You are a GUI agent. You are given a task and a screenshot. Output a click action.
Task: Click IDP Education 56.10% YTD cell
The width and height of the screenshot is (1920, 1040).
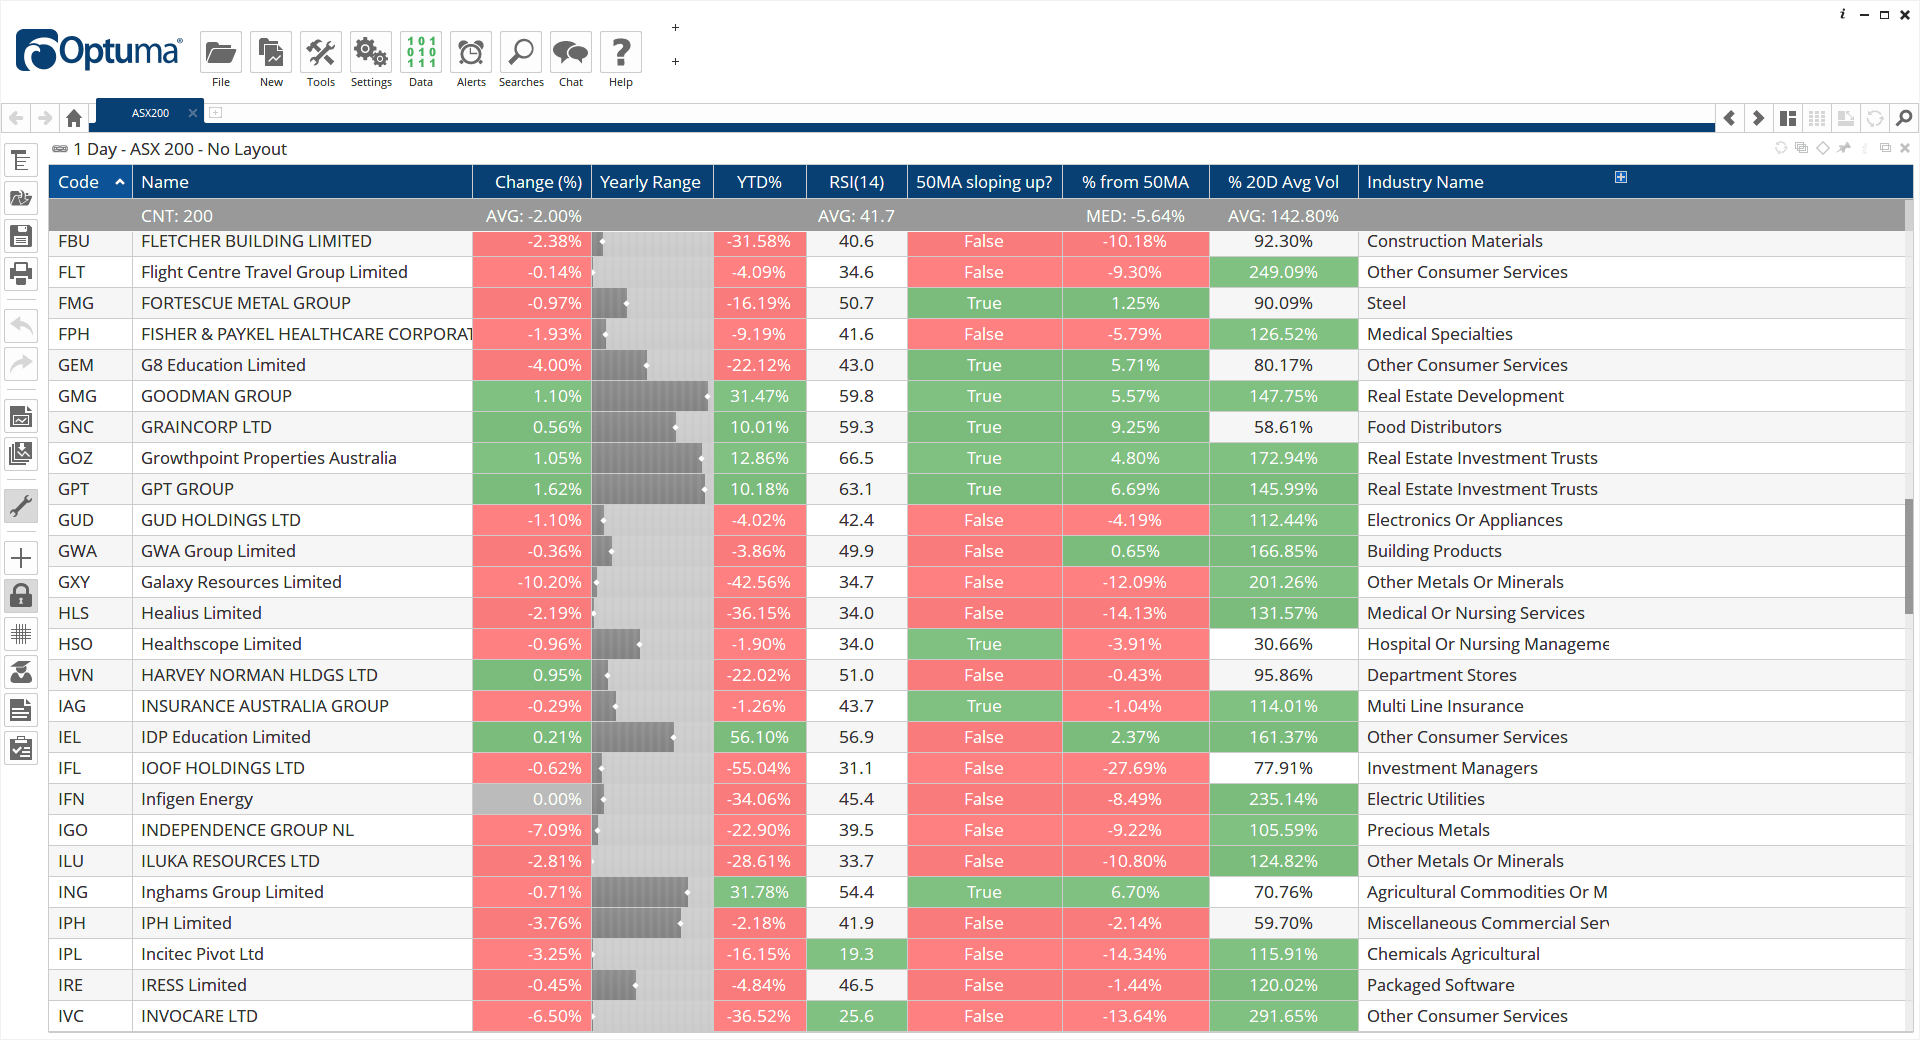click(x=760, y=737)
